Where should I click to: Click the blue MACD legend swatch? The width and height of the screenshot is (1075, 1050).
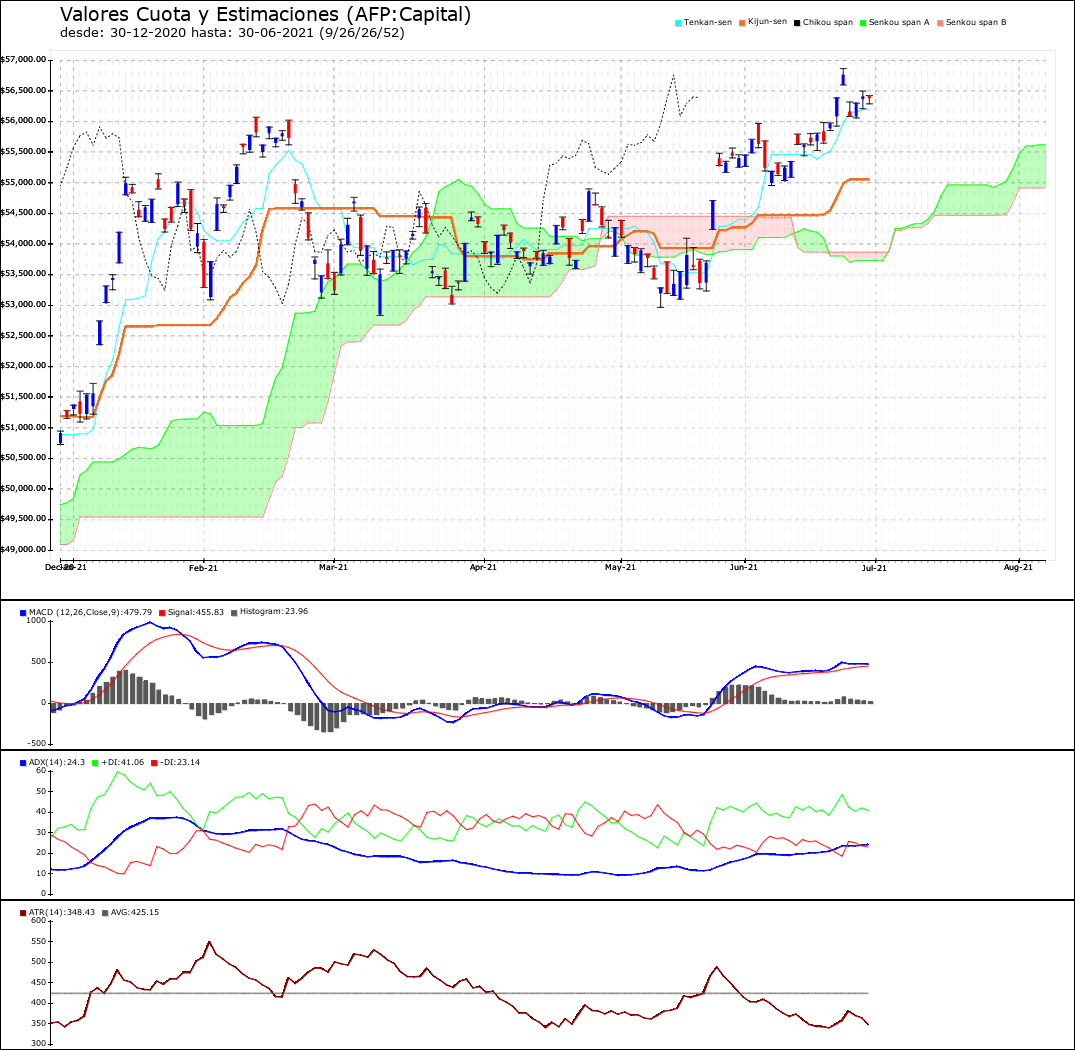(x=23, y=613)
